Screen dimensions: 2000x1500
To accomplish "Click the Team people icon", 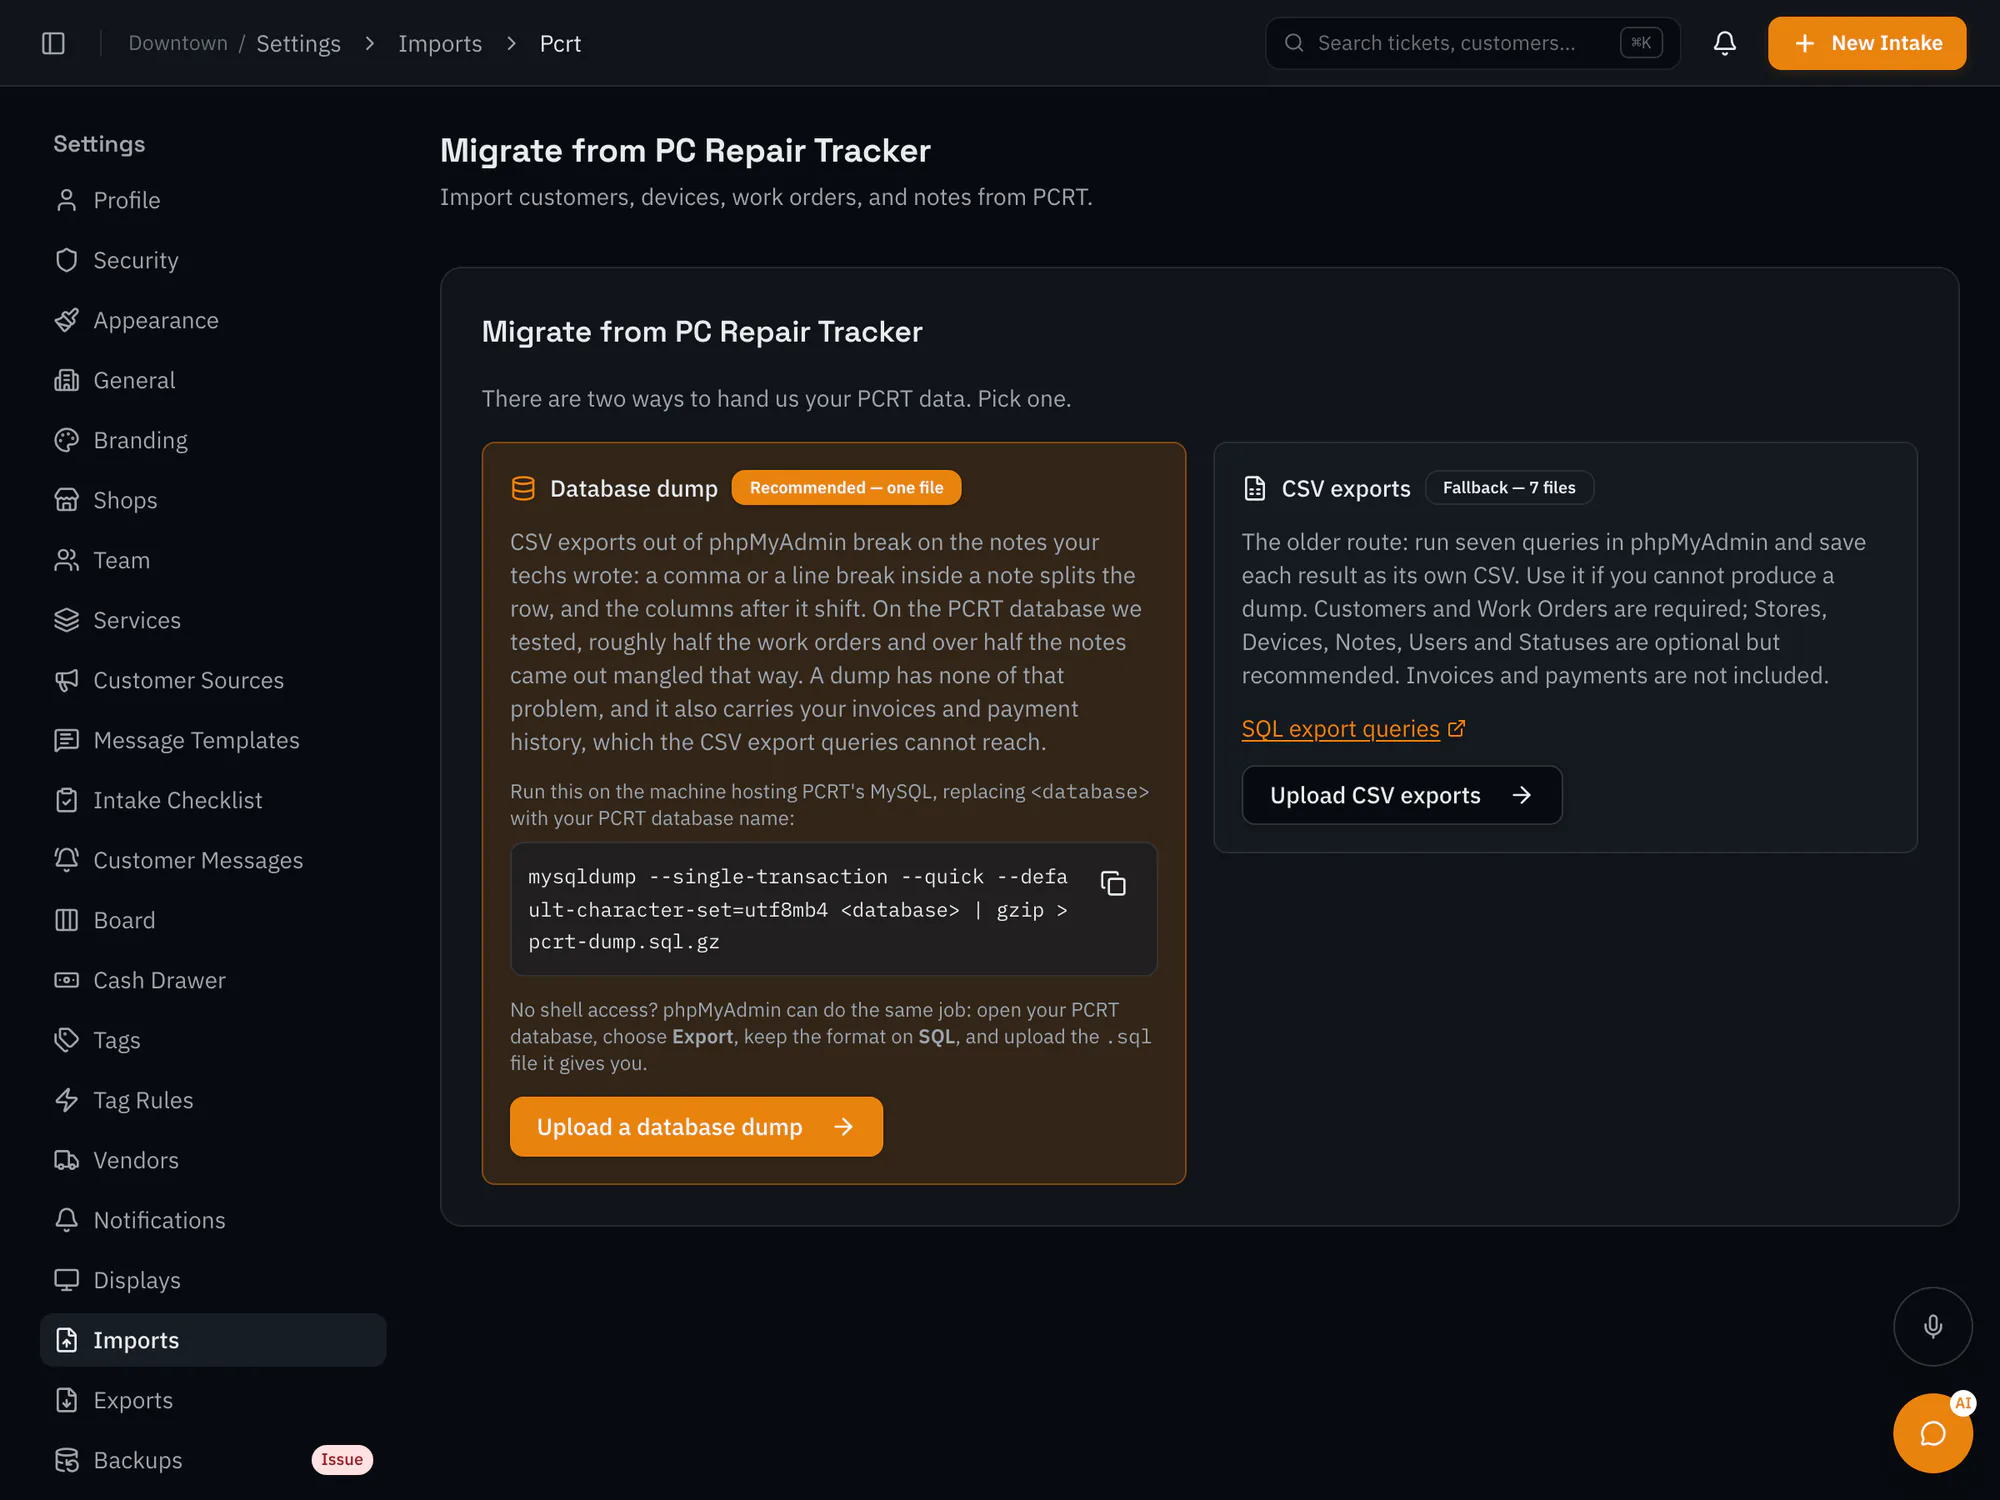I will coord(67,560).
